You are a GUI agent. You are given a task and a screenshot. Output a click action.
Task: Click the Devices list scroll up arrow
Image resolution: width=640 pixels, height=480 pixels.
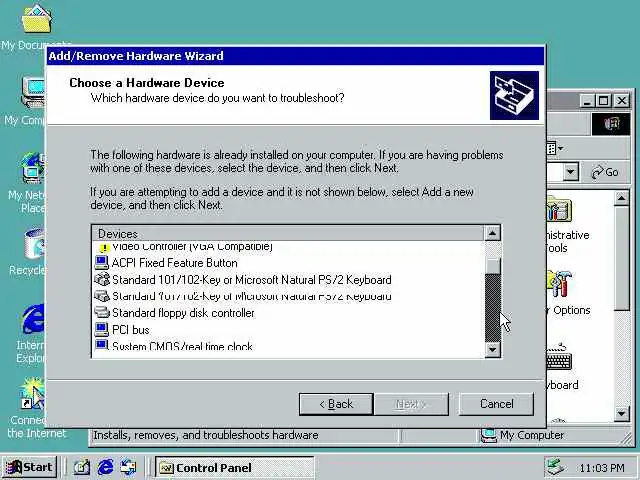(x=493, y=233)
